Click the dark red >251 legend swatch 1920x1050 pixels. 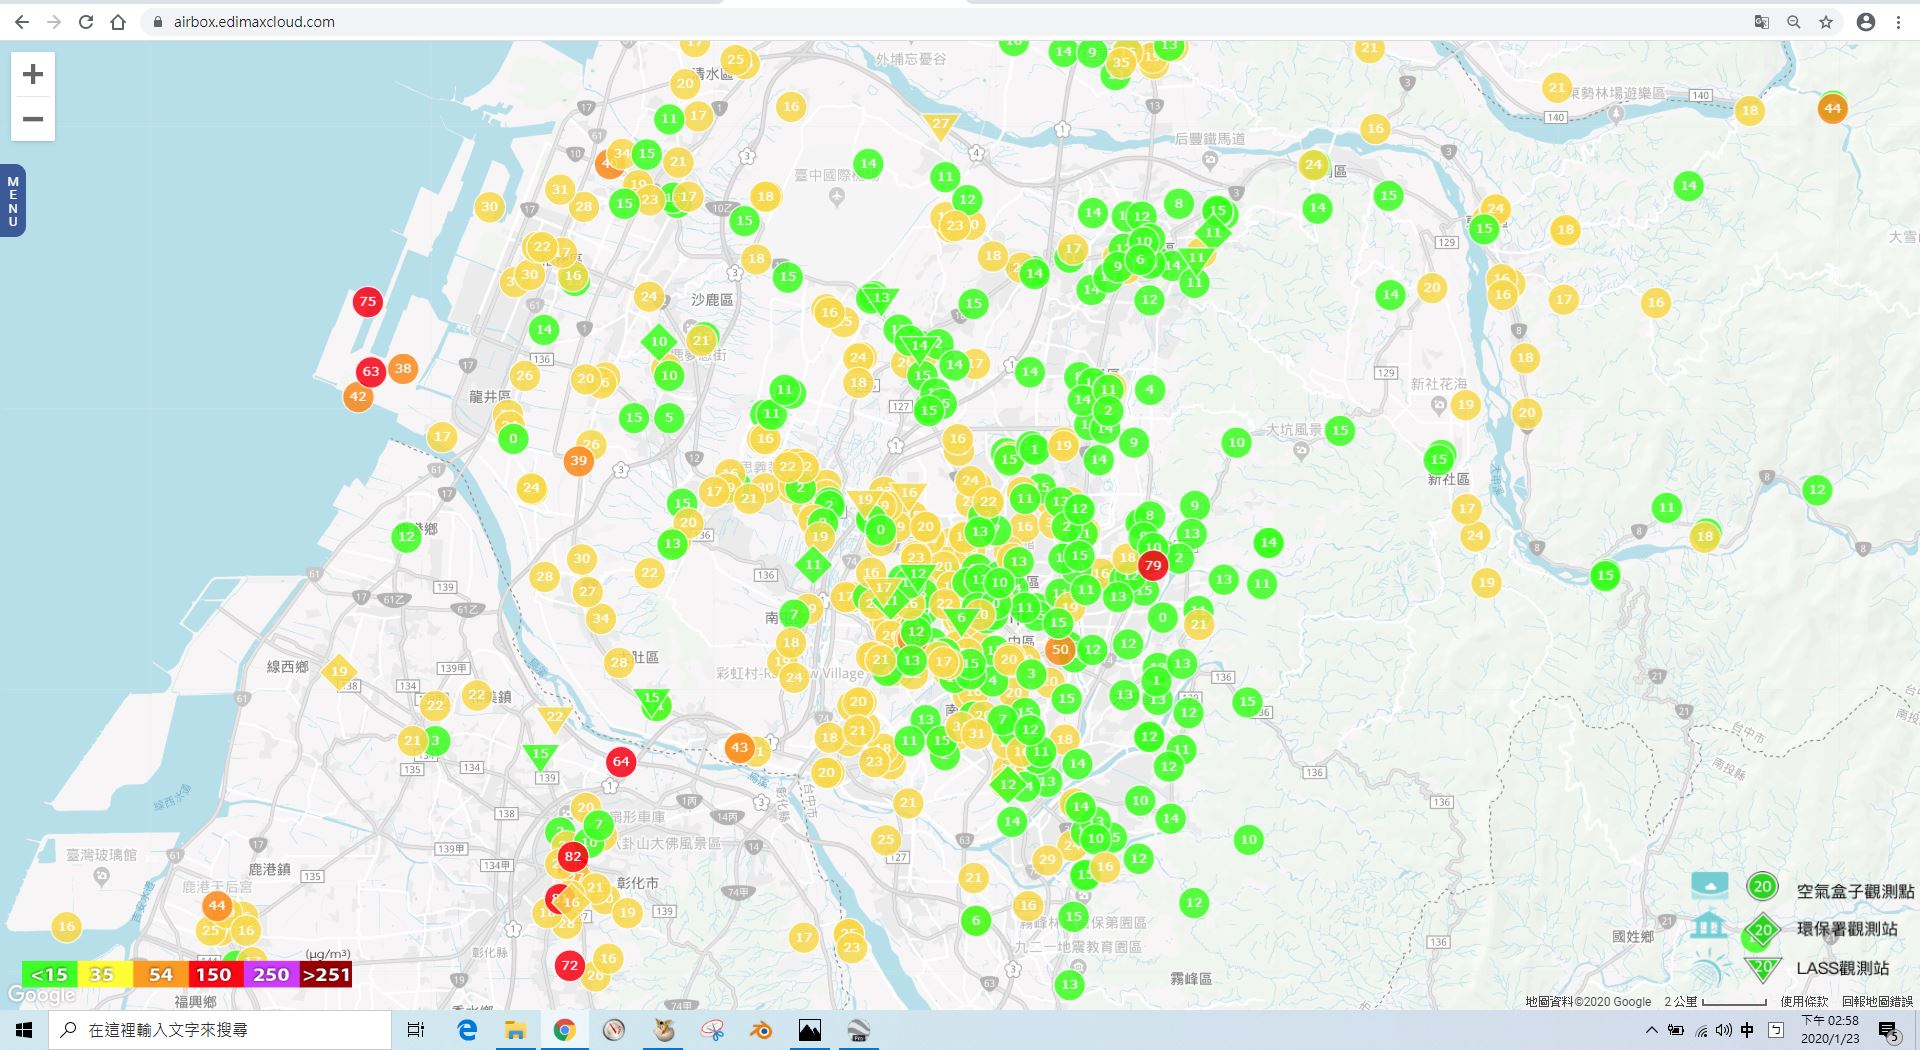point(325,974)
